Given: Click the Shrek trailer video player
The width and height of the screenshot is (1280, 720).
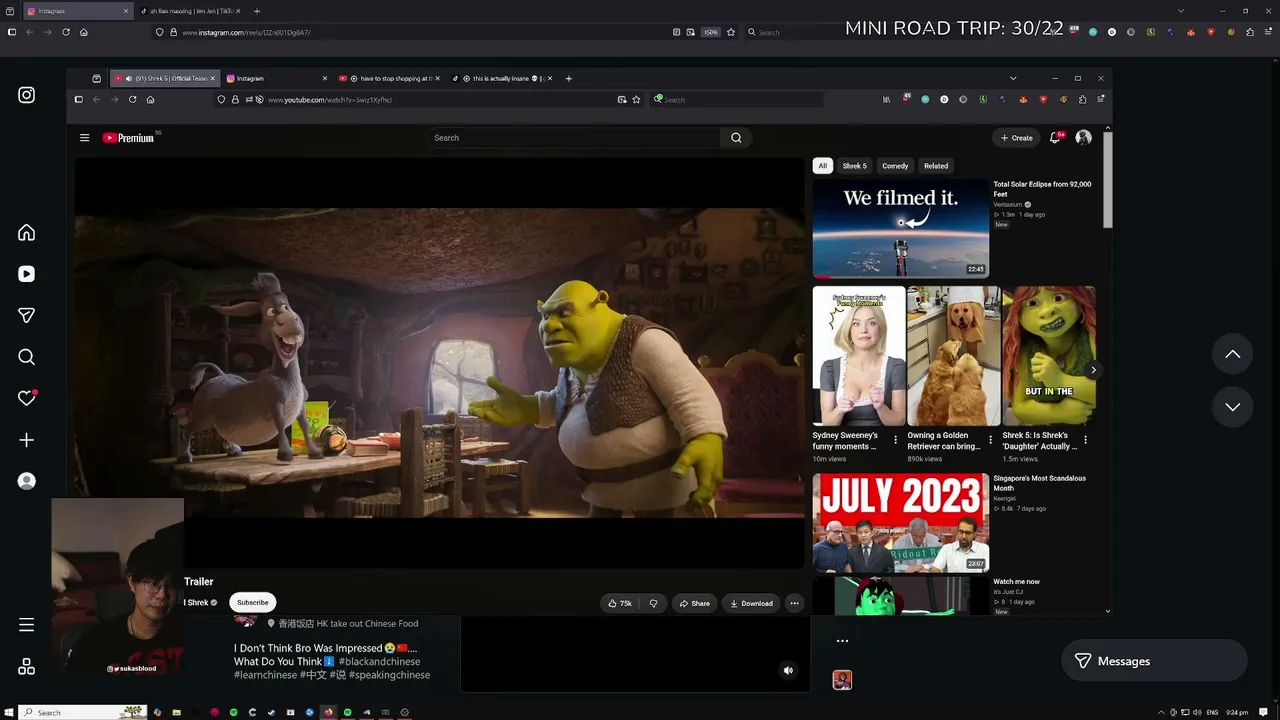Looking at the screenshot, I should point(440,363).
